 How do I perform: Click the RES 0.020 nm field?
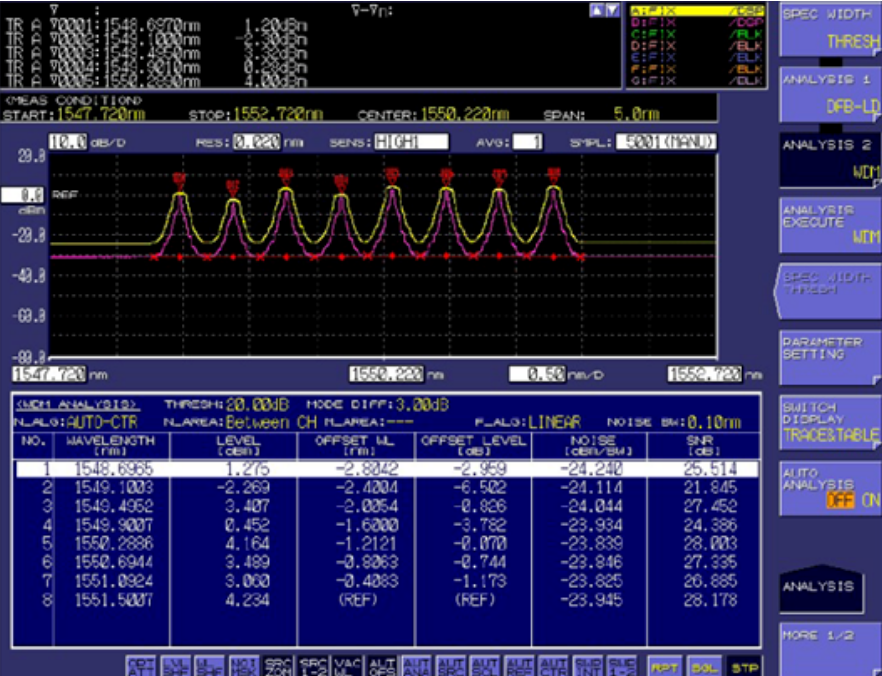(256, 143)
